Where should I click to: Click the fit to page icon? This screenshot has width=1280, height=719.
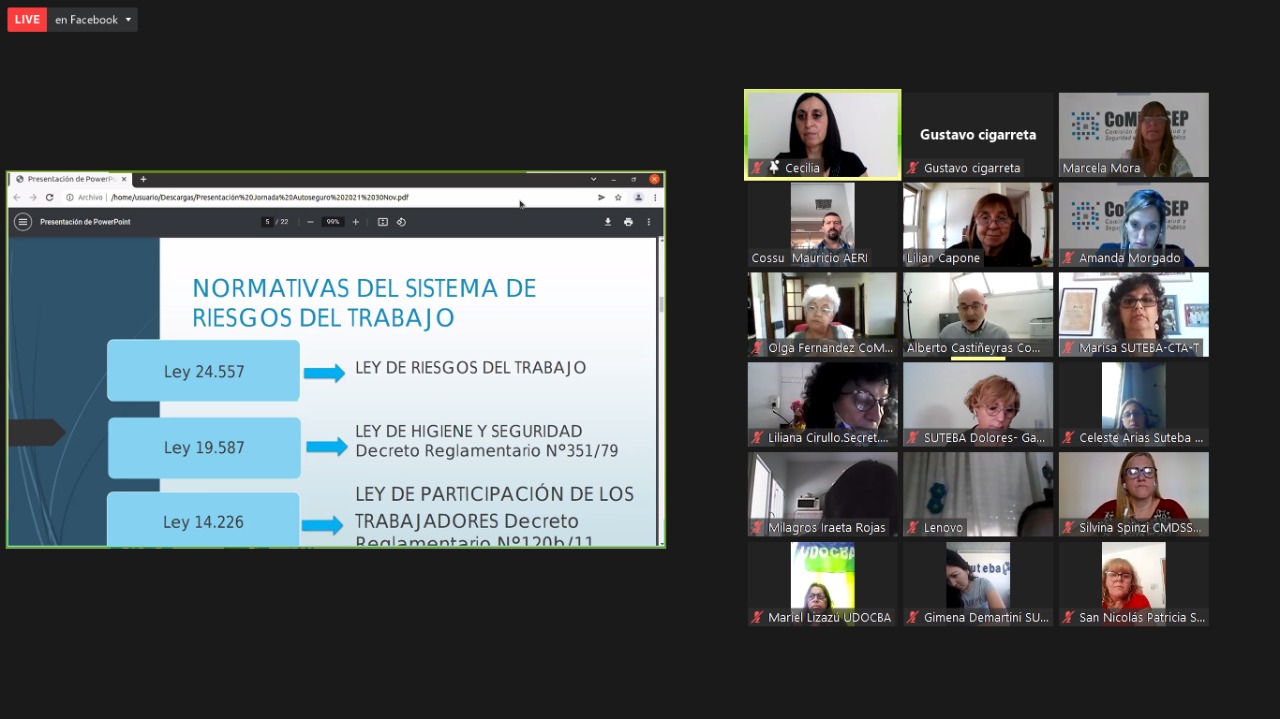(382, 222)
